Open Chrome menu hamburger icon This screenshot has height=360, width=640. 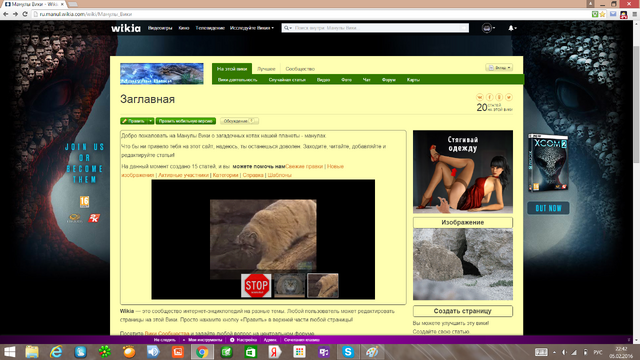[x=635, y=14]
